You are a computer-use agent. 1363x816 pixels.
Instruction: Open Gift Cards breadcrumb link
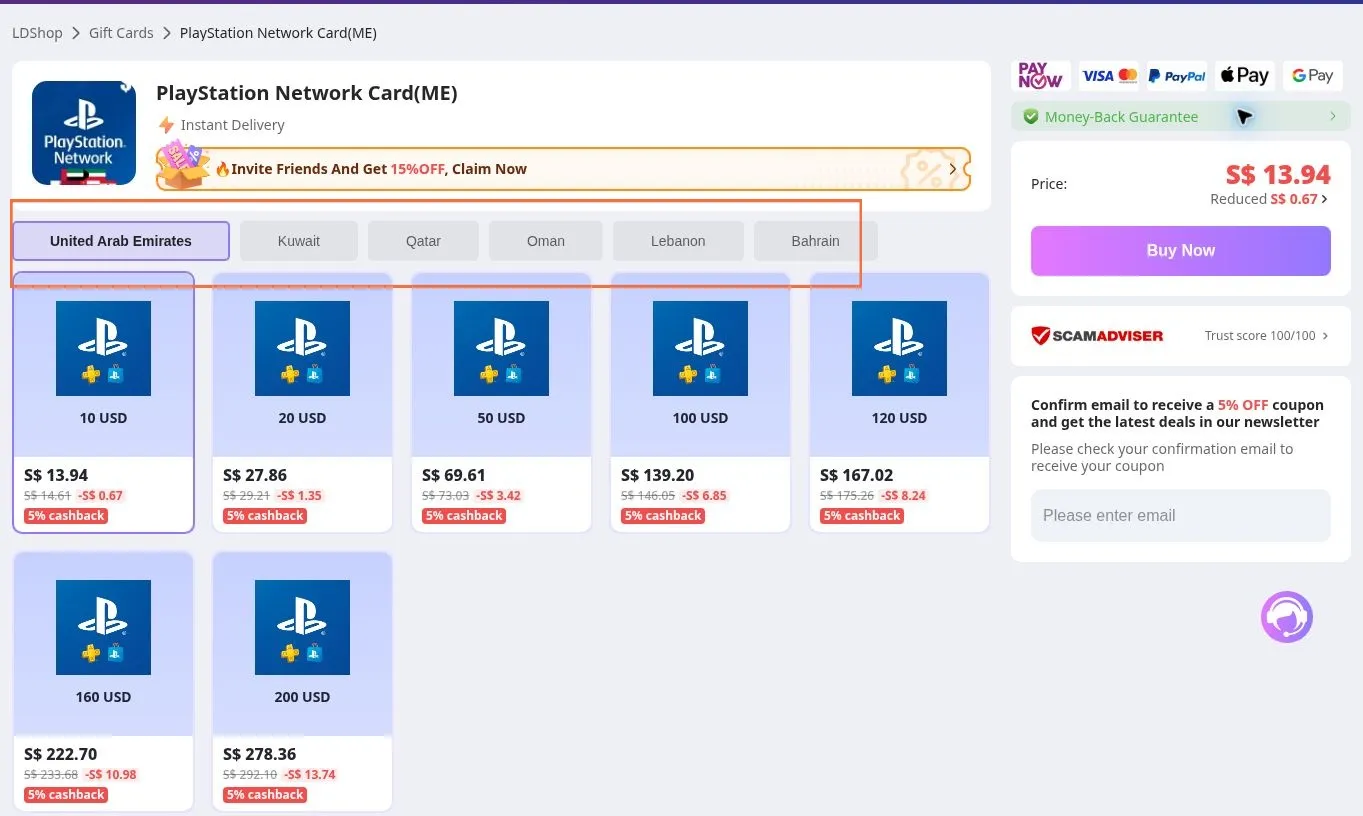(121, 33)
